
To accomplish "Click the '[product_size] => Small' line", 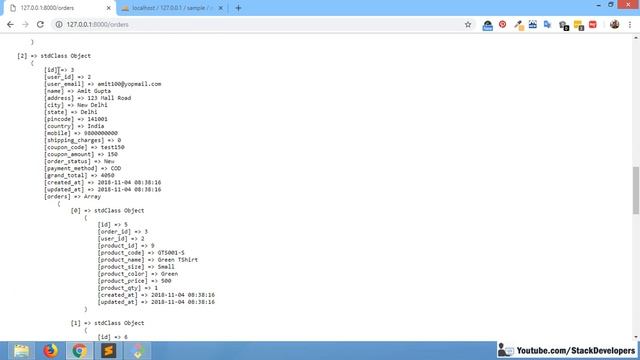I will click(136, 267).
